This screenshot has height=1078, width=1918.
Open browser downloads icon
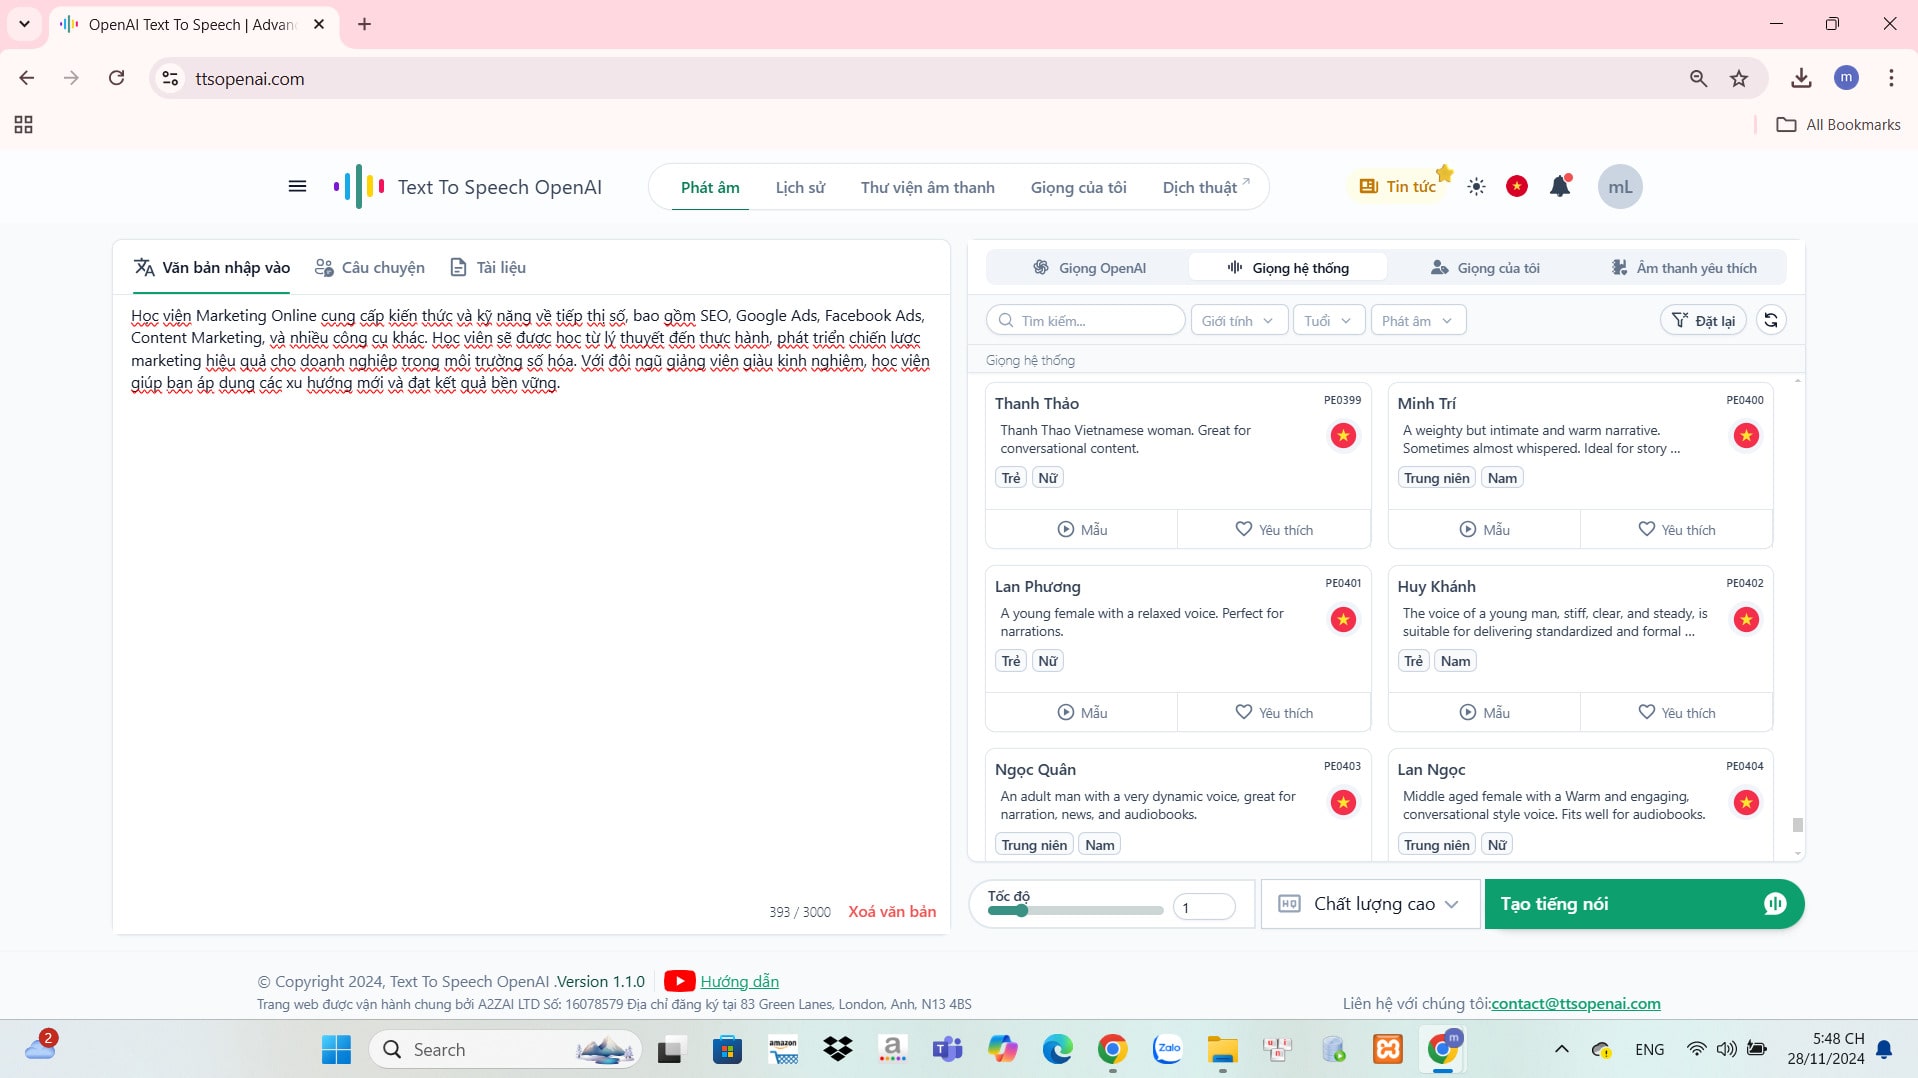(x=1801, y=78)
